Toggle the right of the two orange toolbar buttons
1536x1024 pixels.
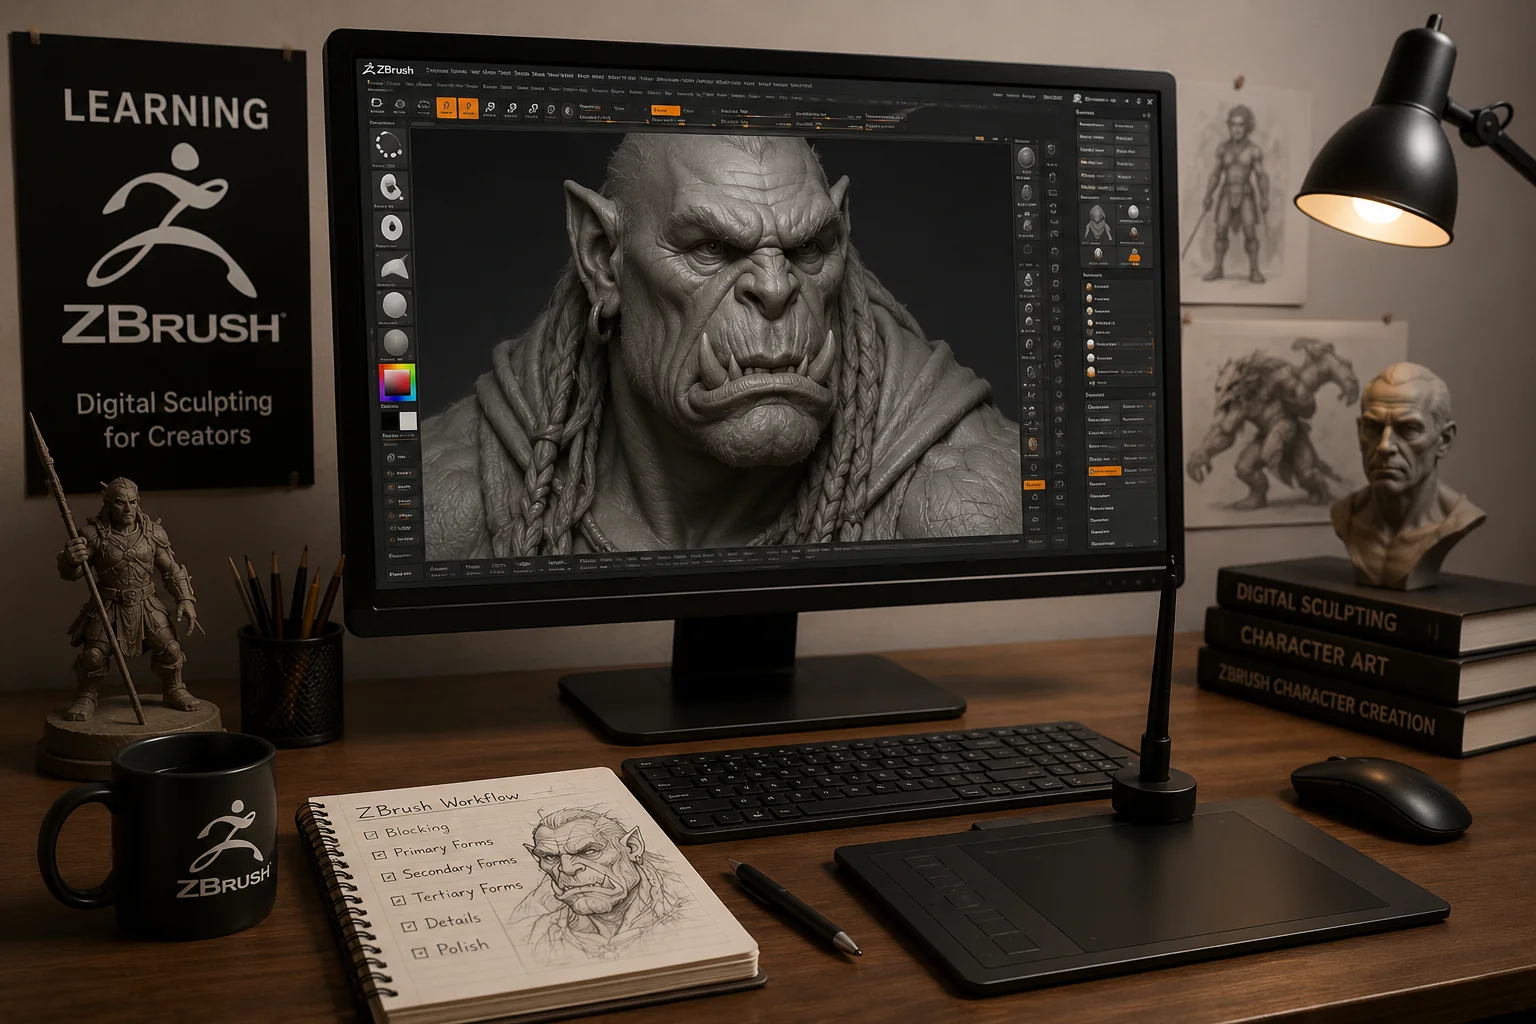point(468,107)
